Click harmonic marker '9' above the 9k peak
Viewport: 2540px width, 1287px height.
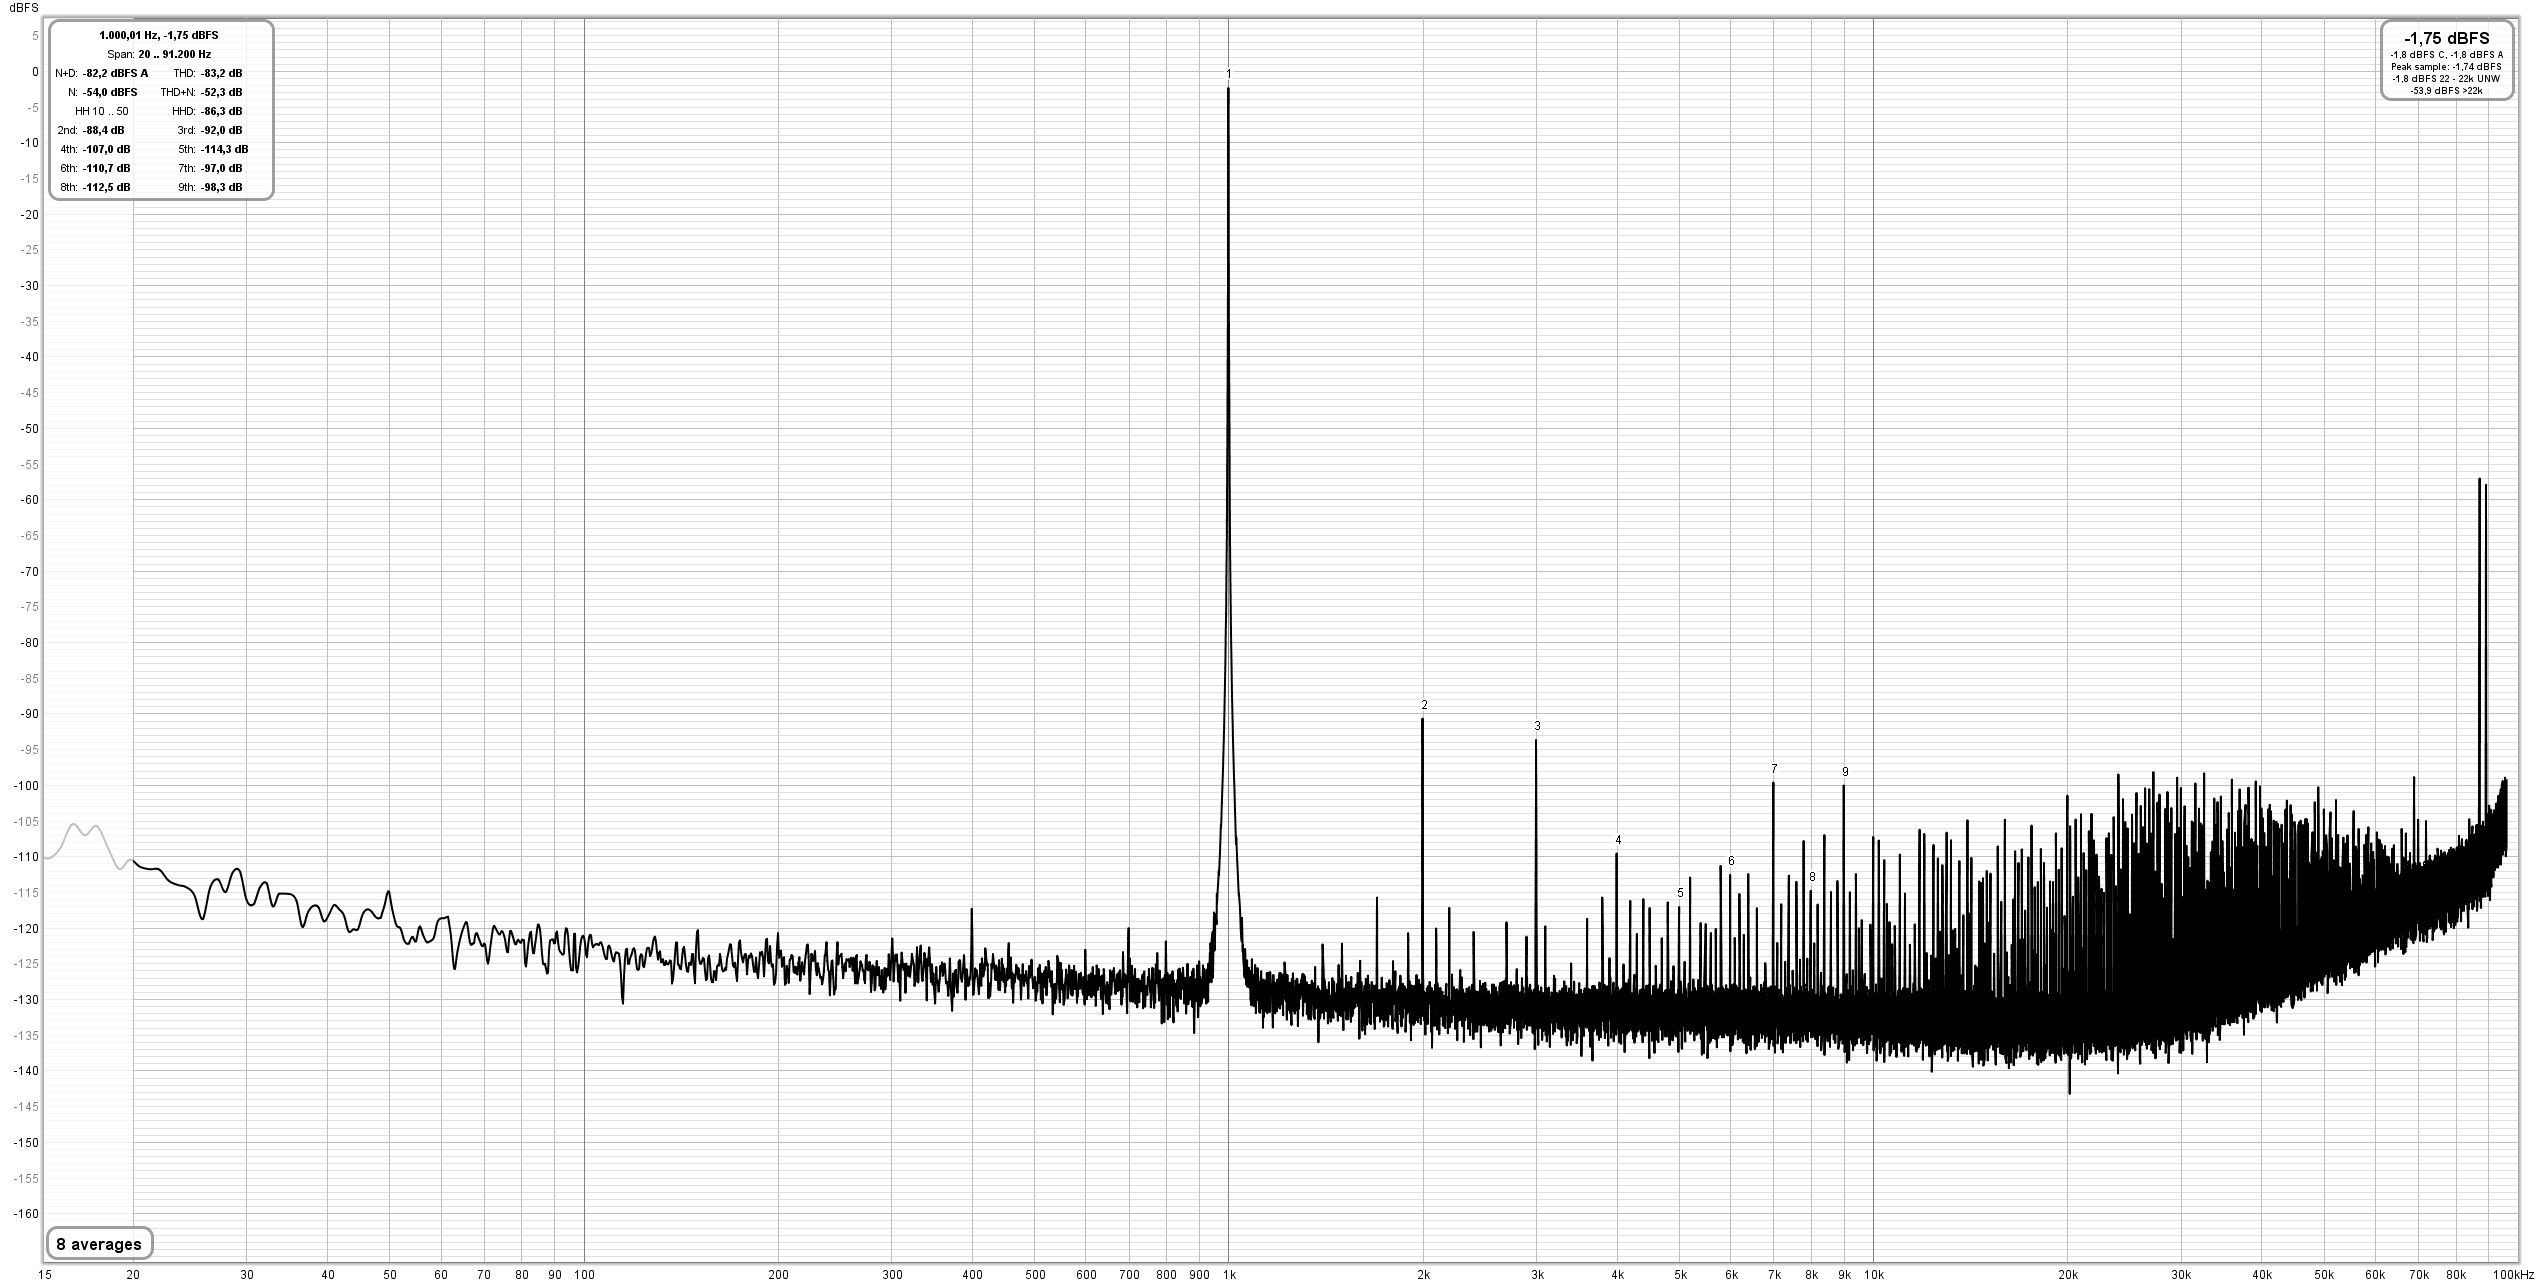[x=1846, y=772]
